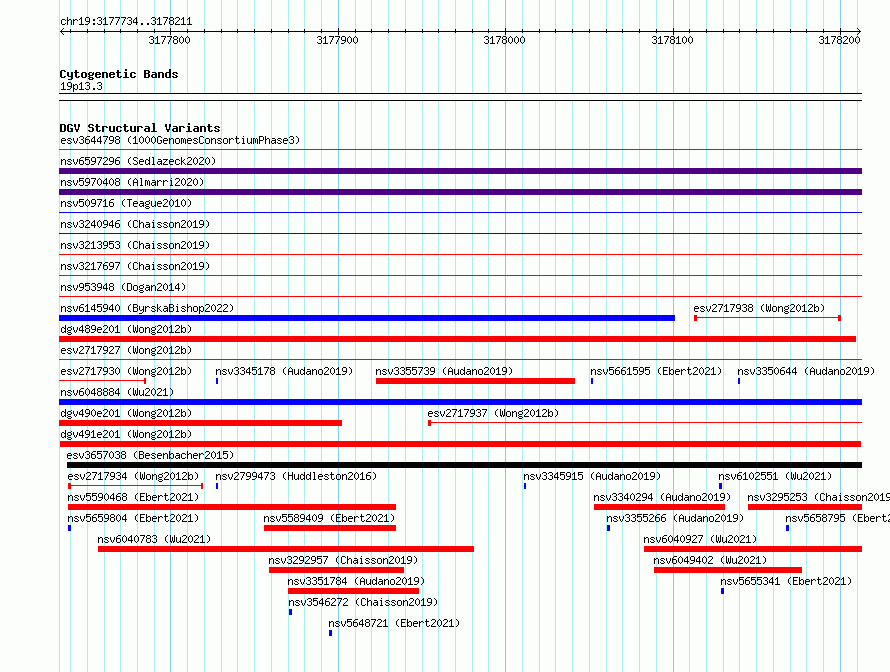Select the 19p13.3 cytogenetic band label
This screenshot has height=672, width=890.
[x=81, y=86]
